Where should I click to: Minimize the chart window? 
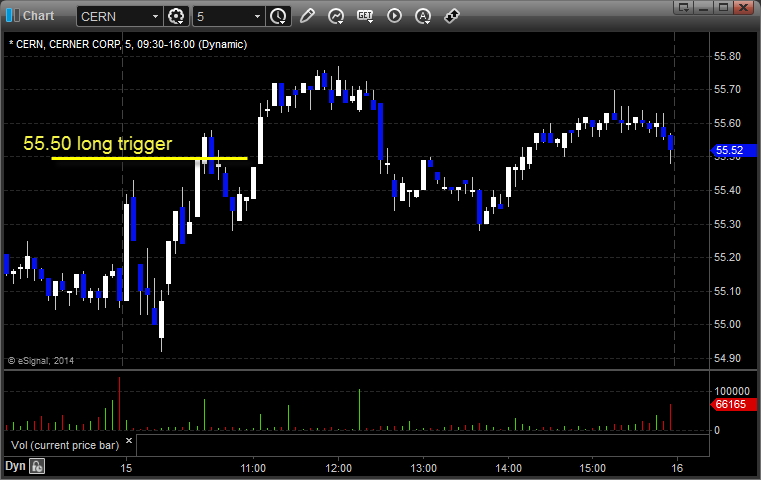coord(704,7)
